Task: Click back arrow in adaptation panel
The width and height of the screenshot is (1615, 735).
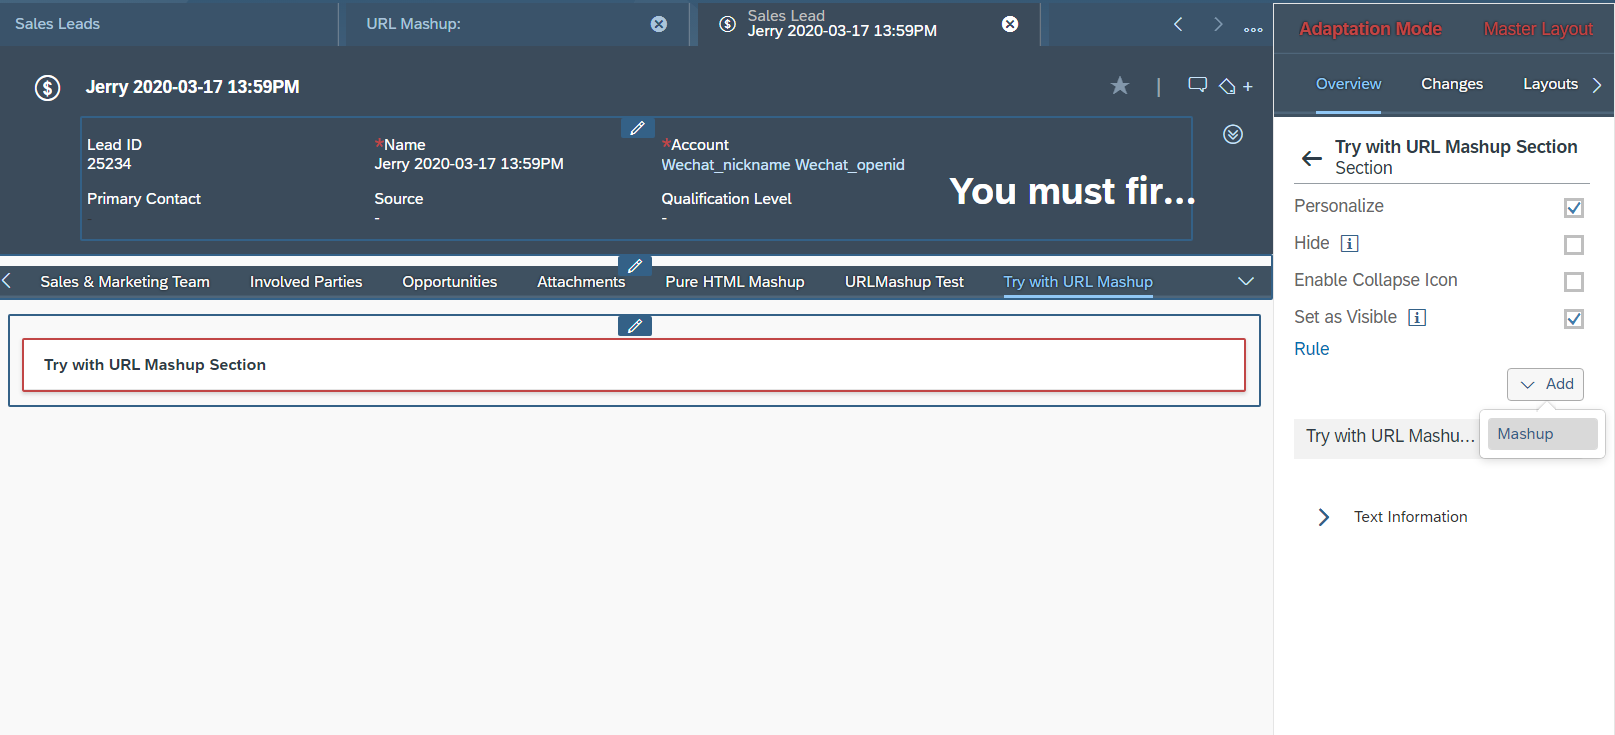Action: click(x=1312, y=158)
